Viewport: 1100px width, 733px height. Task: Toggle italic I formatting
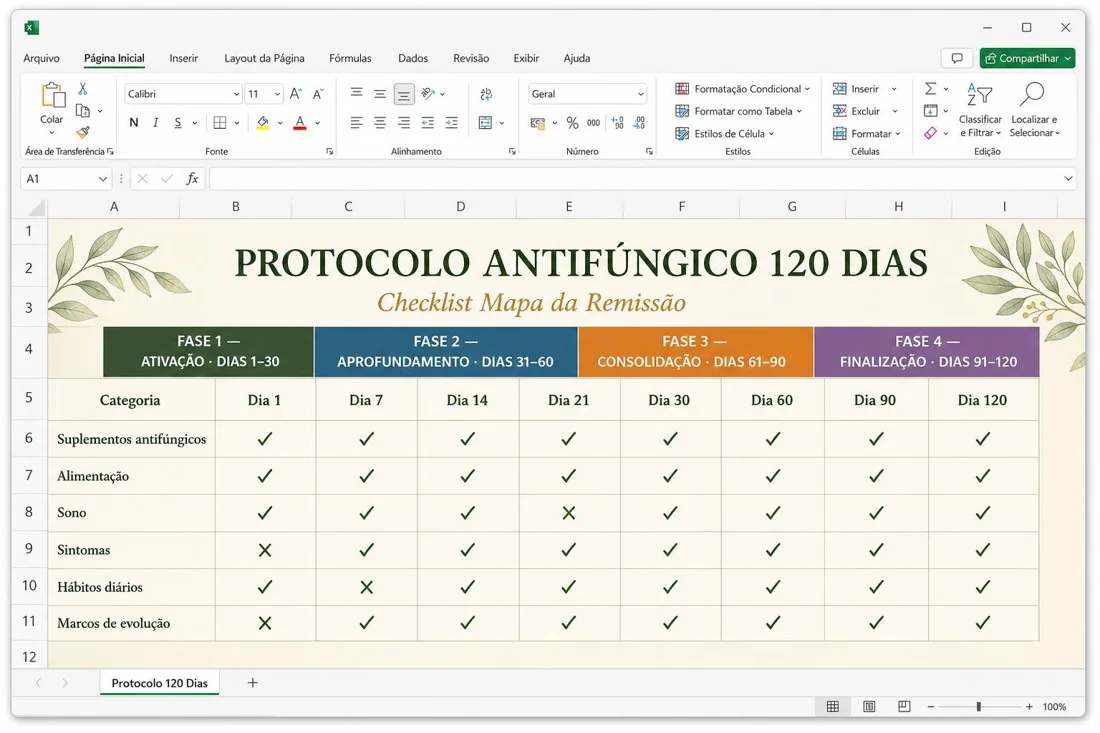point(156,123)
